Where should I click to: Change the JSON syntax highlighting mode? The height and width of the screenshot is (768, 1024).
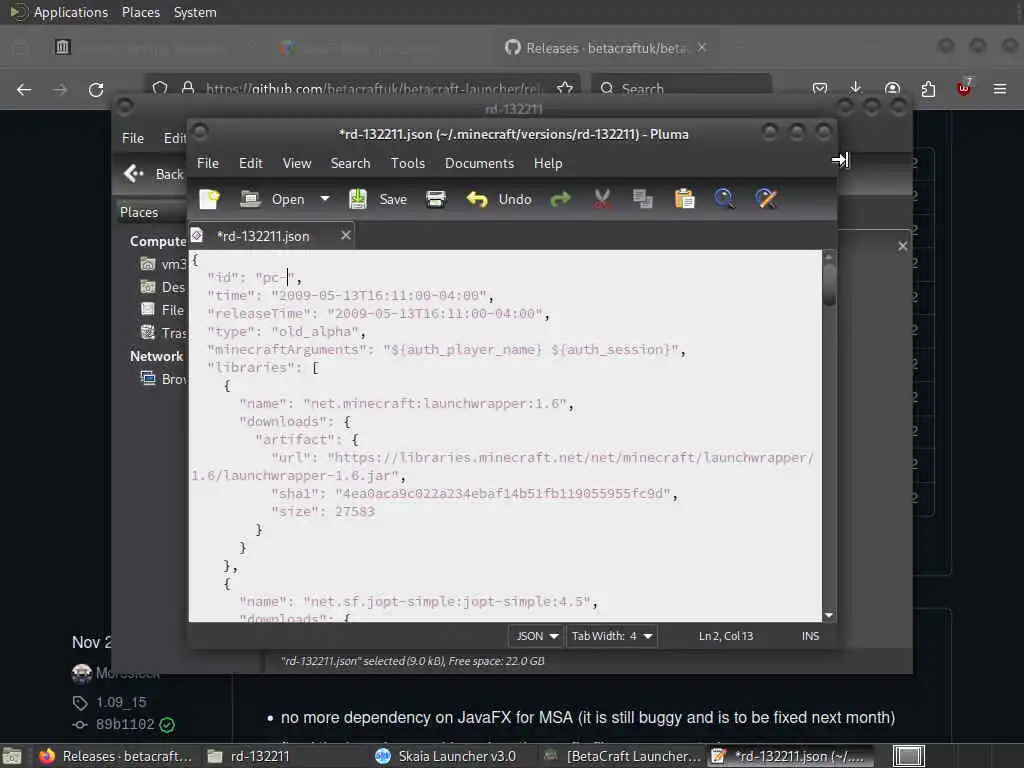pyautogui.click(x=536, y=636)
